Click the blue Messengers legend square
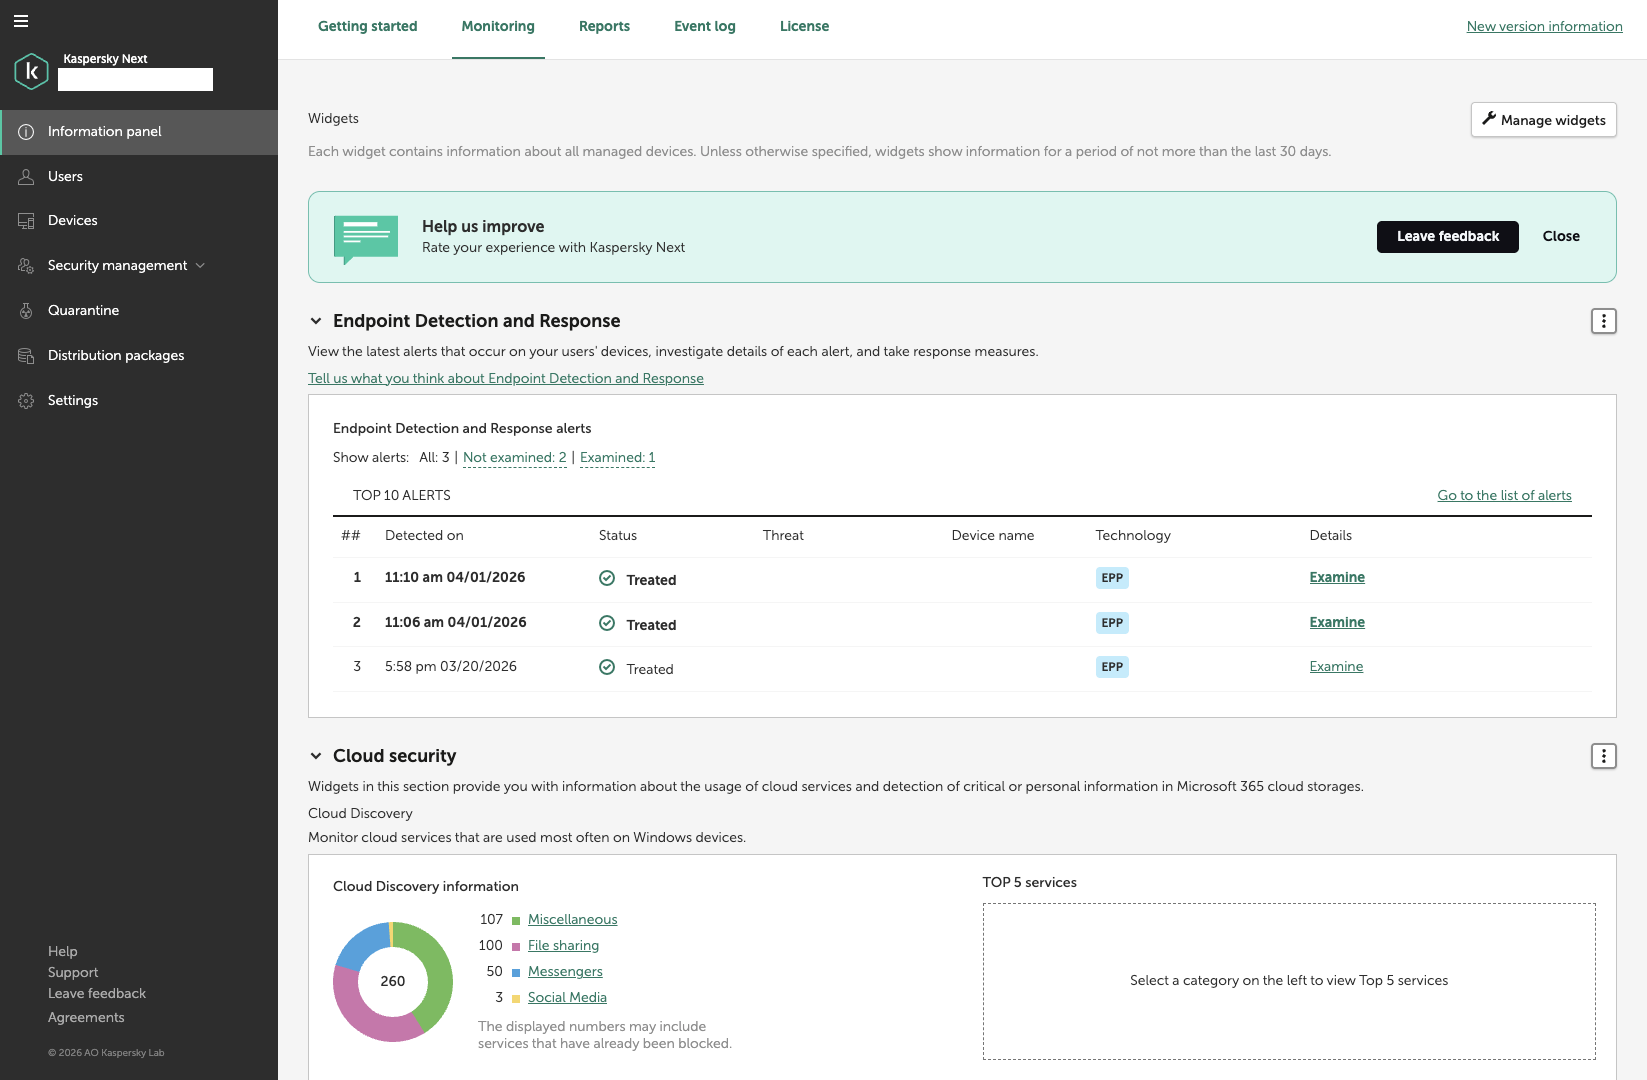 click(516, 973)
